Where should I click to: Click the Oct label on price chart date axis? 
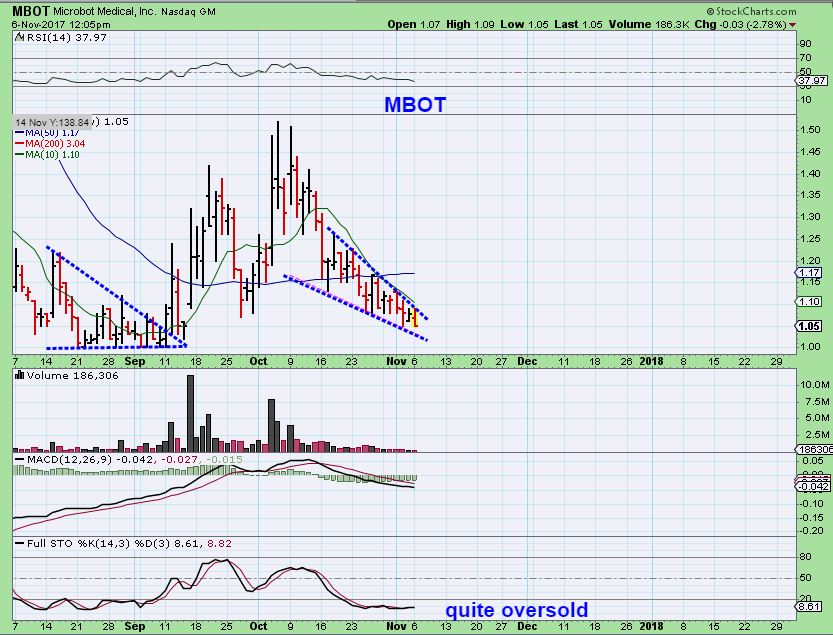pyautogui.click(x=258, y=361)
